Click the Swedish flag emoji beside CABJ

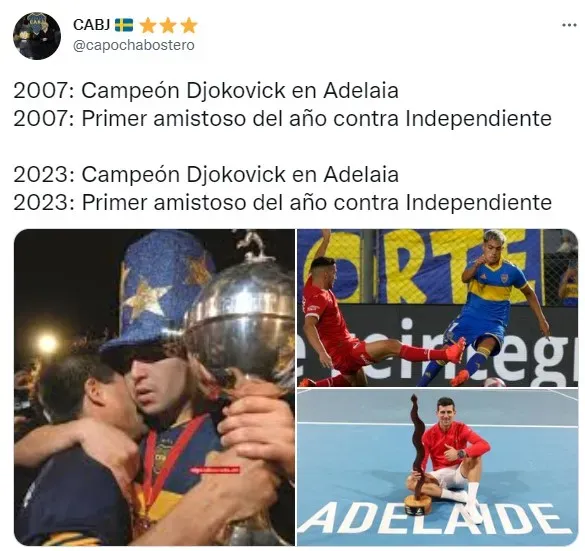coord(123,25)
